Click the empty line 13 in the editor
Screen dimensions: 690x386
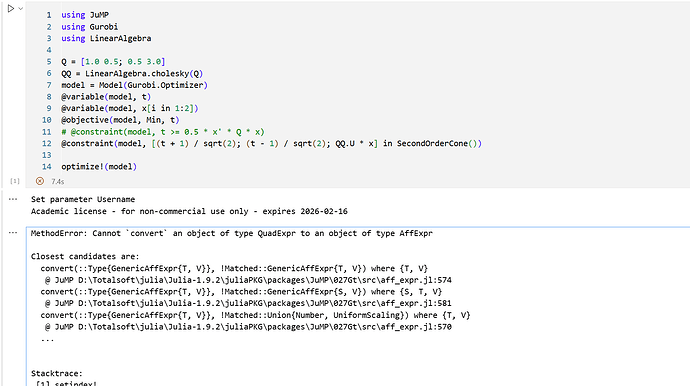coord(264,155)
